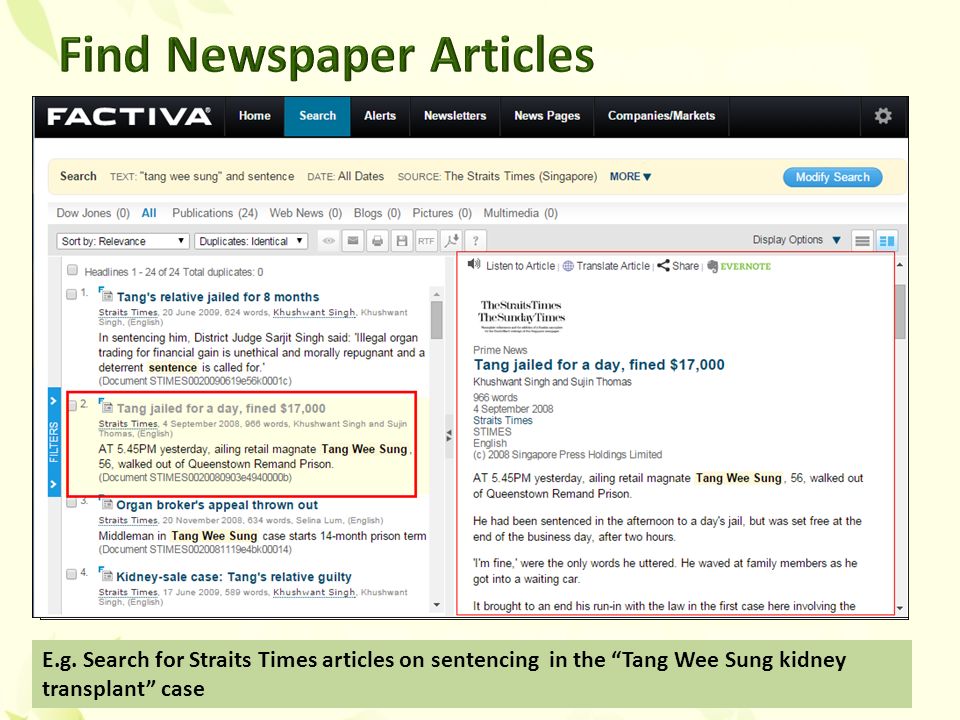Email selected articles with envelope icon

[353, 241]
